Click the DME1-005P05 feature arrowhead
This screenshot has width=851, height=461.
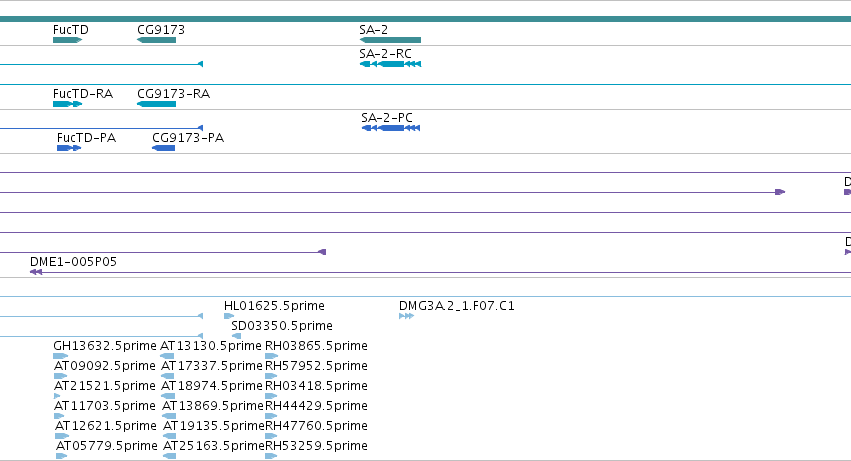tap(36, 272)
